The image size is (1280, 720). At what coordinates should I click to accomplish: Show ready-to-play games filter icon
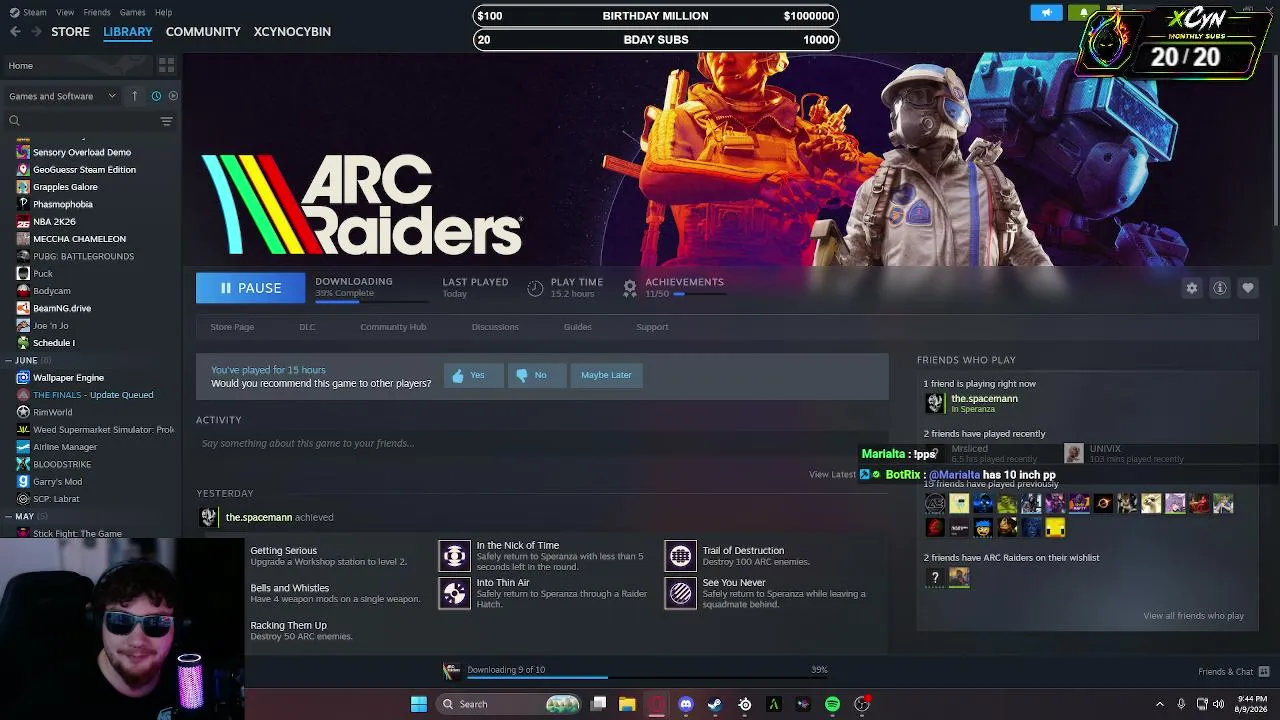coord(173,96)
